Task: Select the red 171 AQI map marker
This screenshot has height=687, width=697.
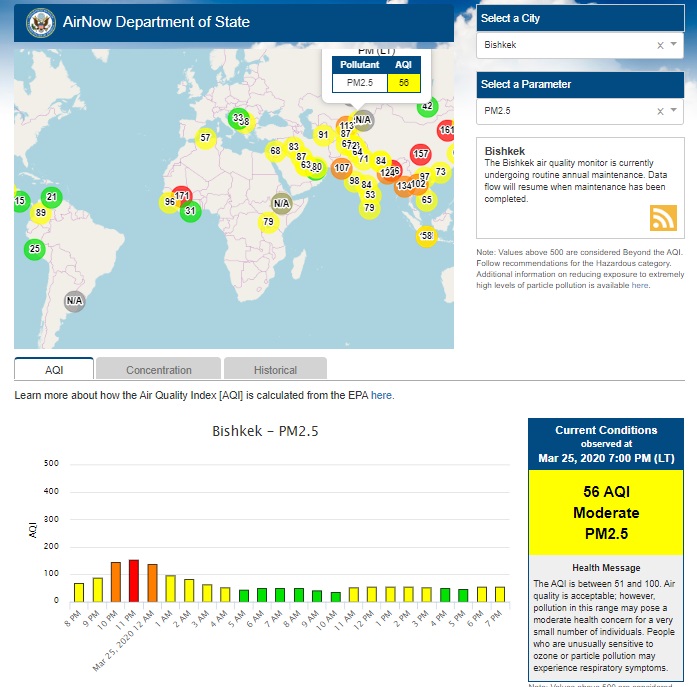Action: pyautogui.click(x=182, y=196)
